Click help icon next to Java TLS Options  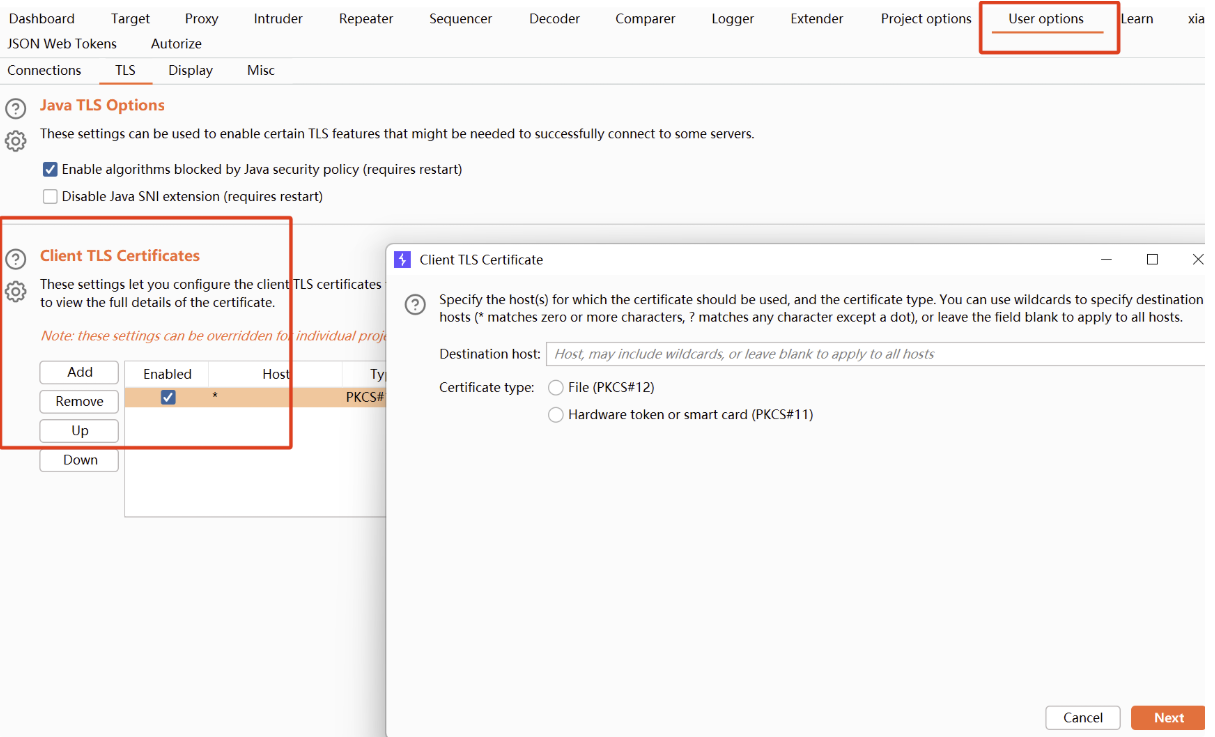click(x=15, y=109)
